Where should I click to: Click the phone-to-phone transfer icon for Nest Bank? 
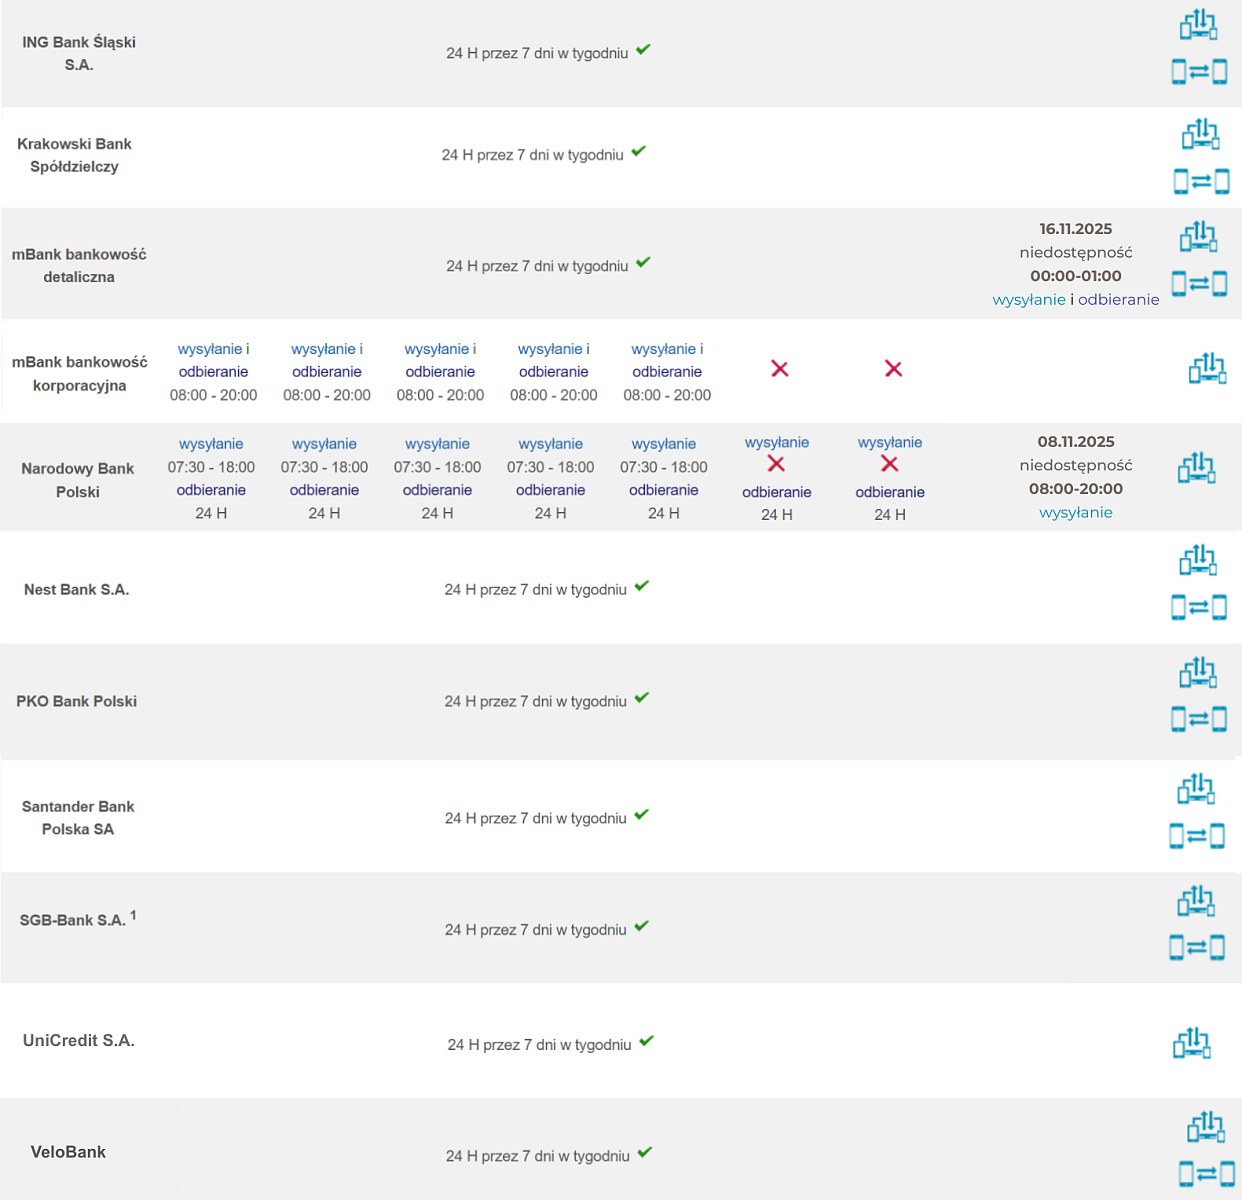(1198, 607)
